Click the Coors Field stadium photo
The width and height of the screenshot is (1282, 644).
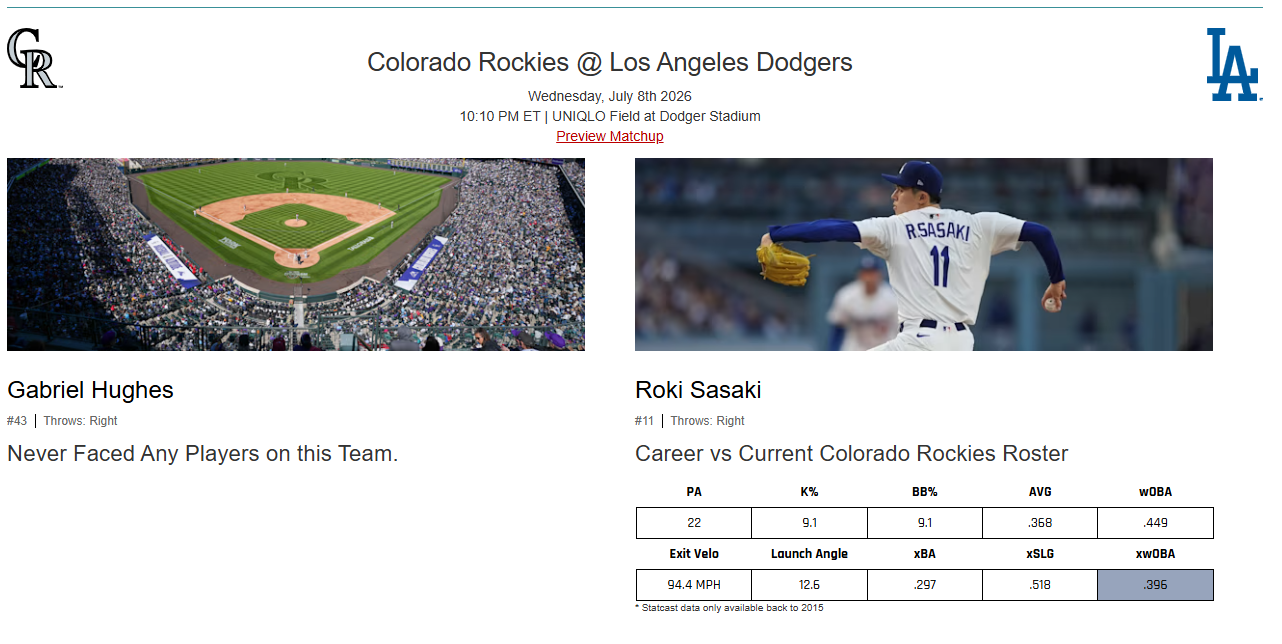click(296, 254)
